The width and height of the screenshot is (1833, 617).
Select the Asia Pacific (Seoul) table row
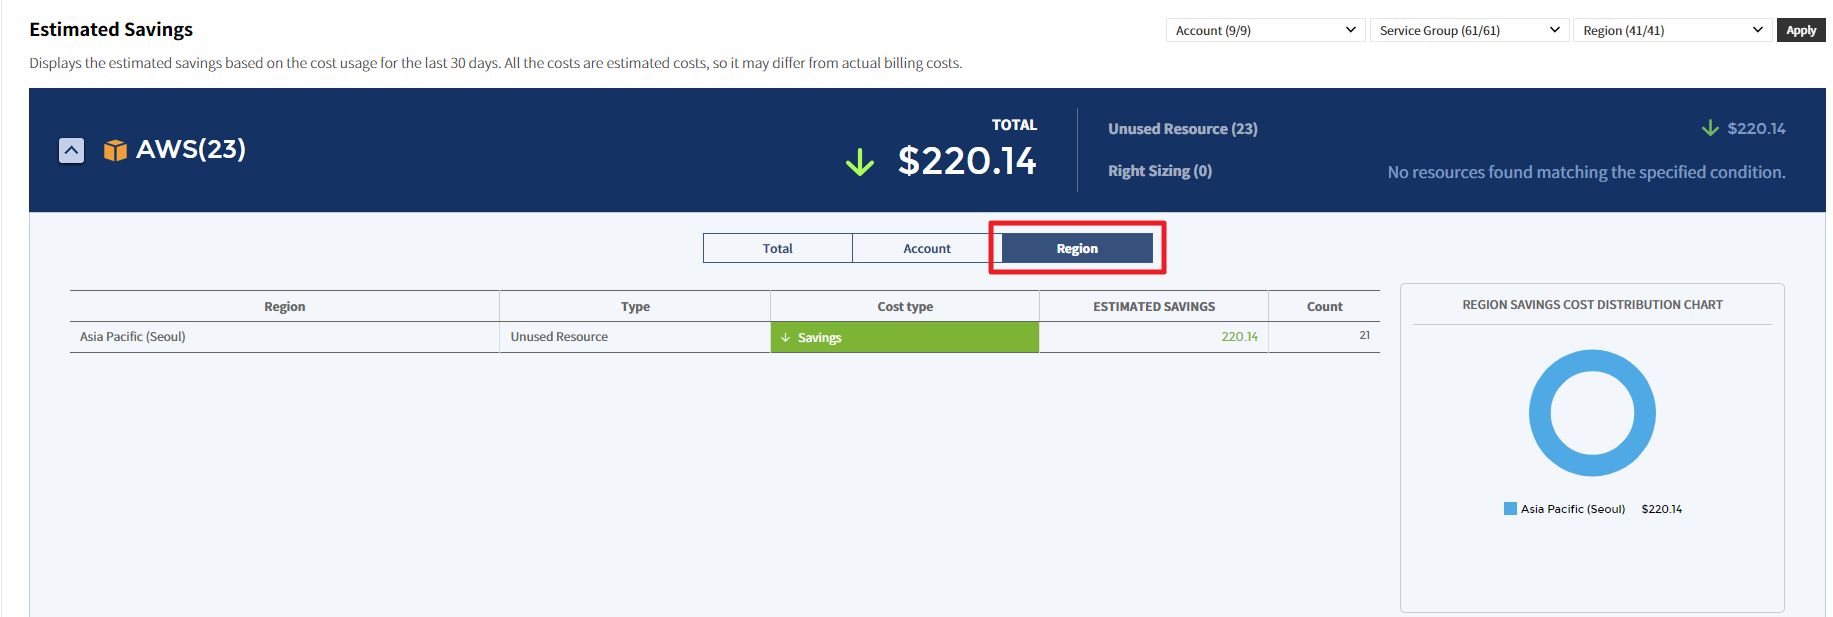point(284,337)
